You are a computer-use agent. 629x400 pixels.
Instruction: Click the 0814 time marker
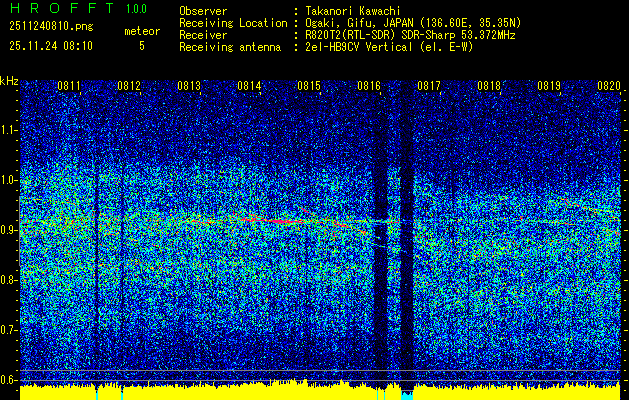coord(249,85)
